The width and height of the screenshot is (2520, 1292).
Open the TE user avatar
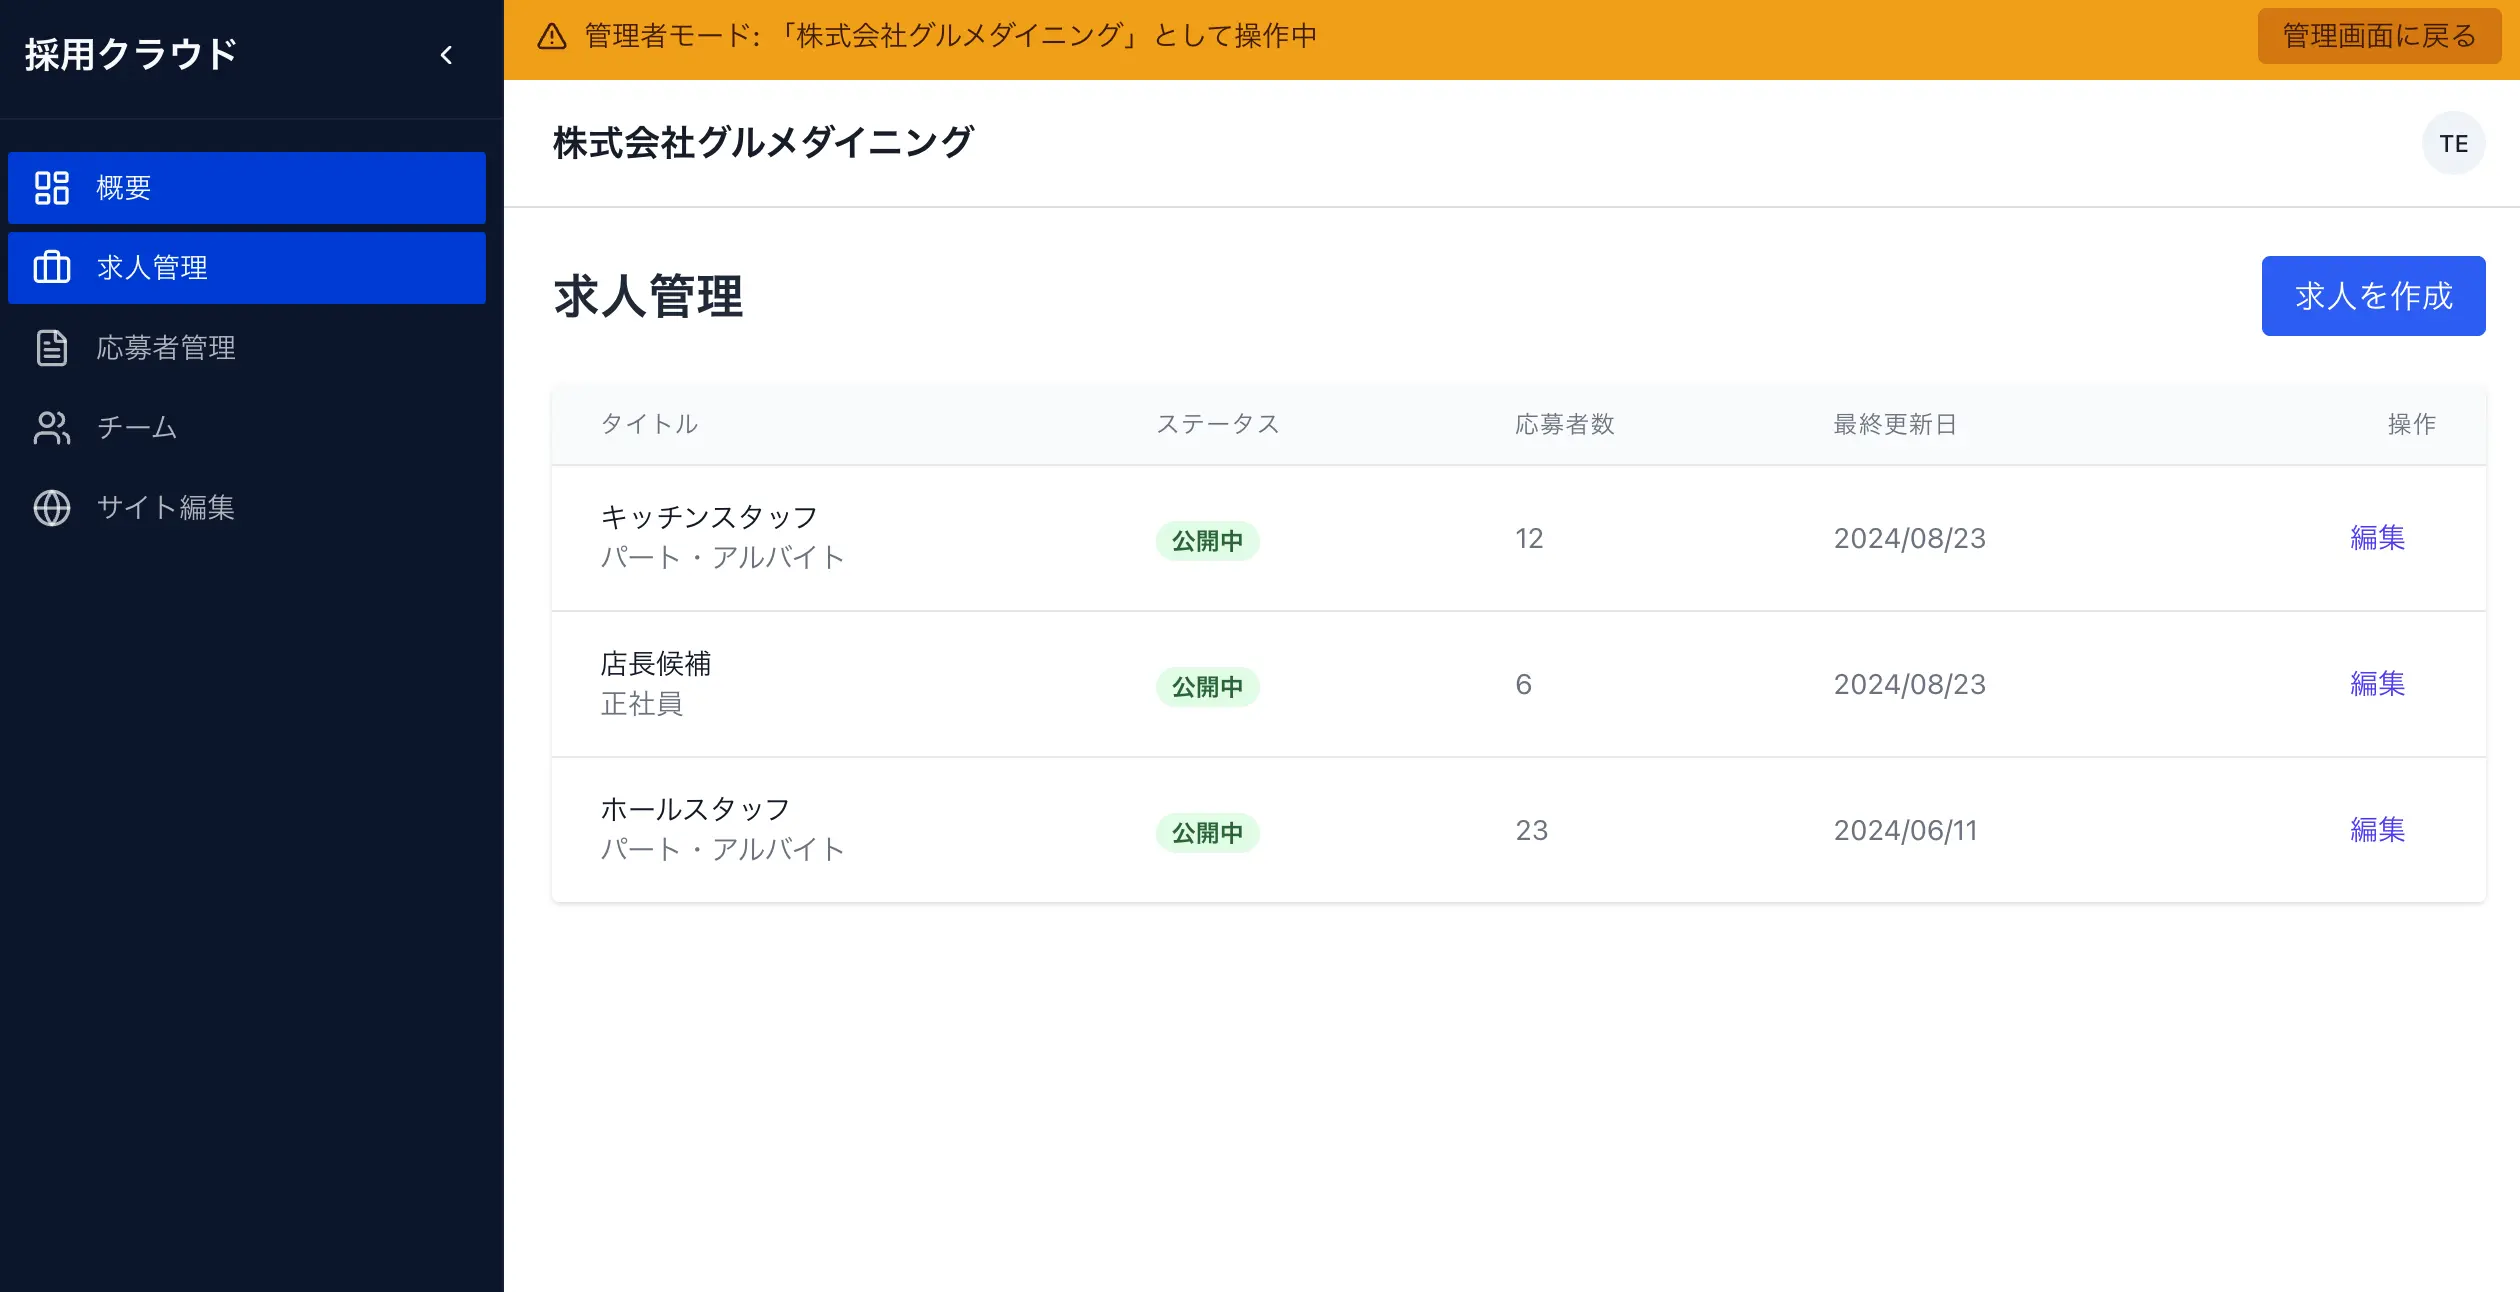point(2454,143)
